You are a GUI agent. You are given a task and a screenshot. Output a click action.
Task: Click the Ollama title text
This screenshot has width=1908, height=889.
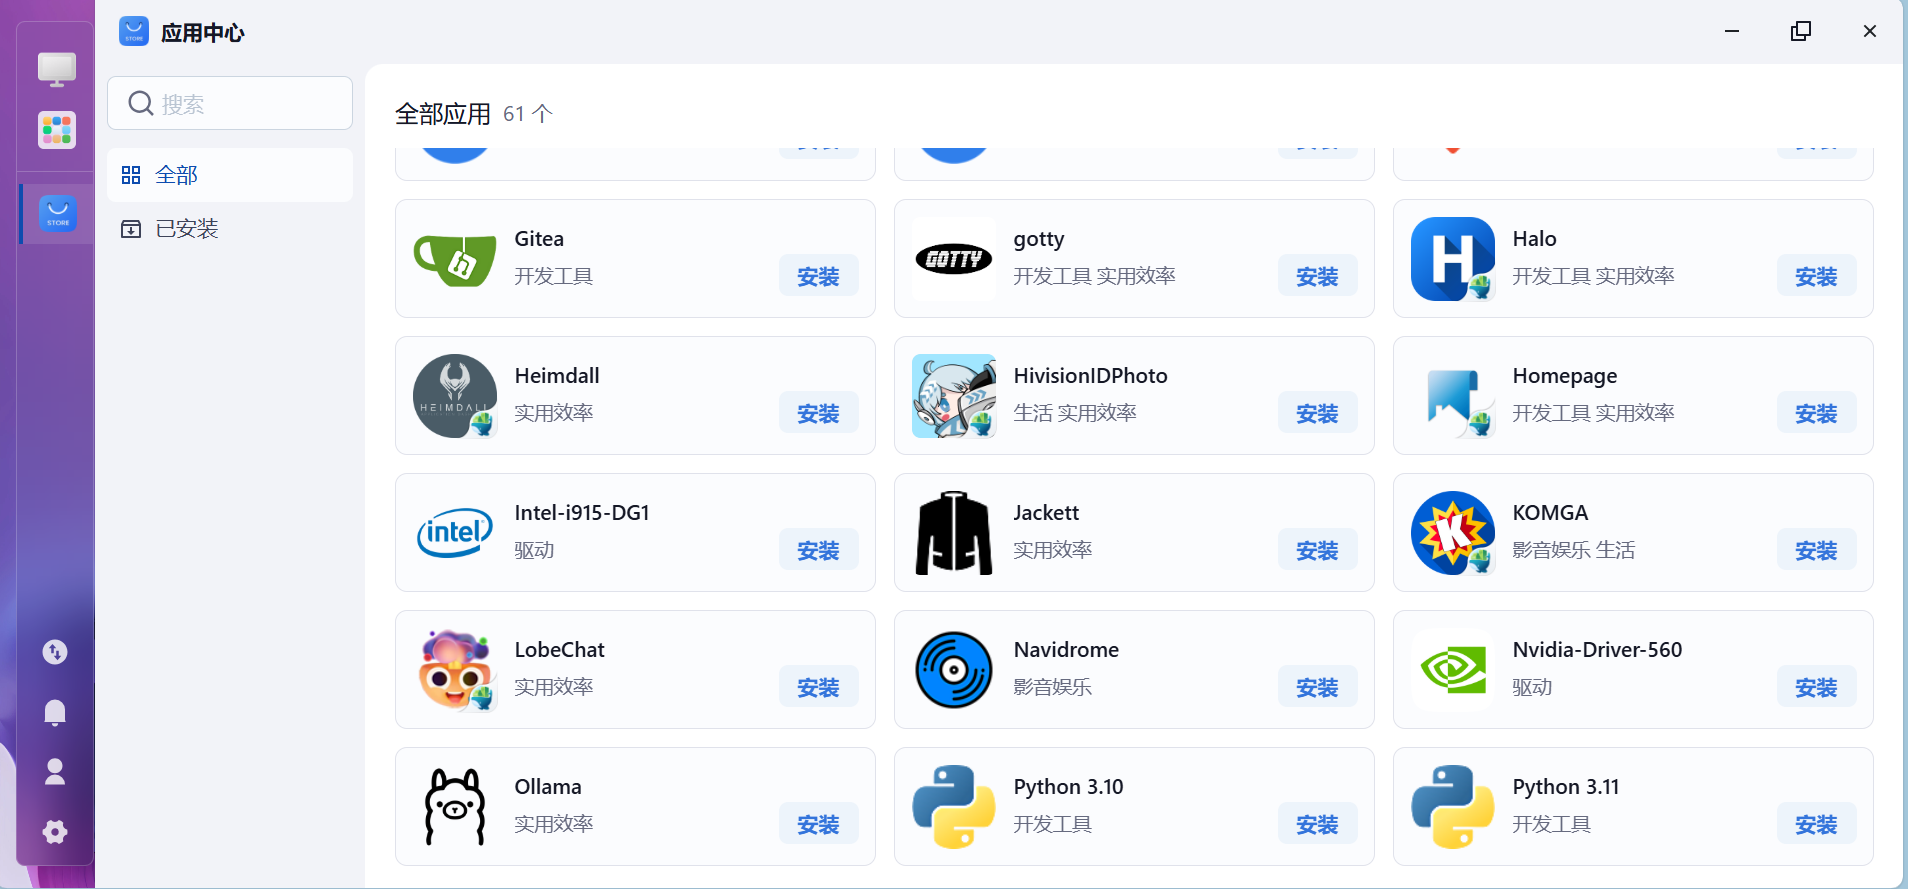[547, 787]
